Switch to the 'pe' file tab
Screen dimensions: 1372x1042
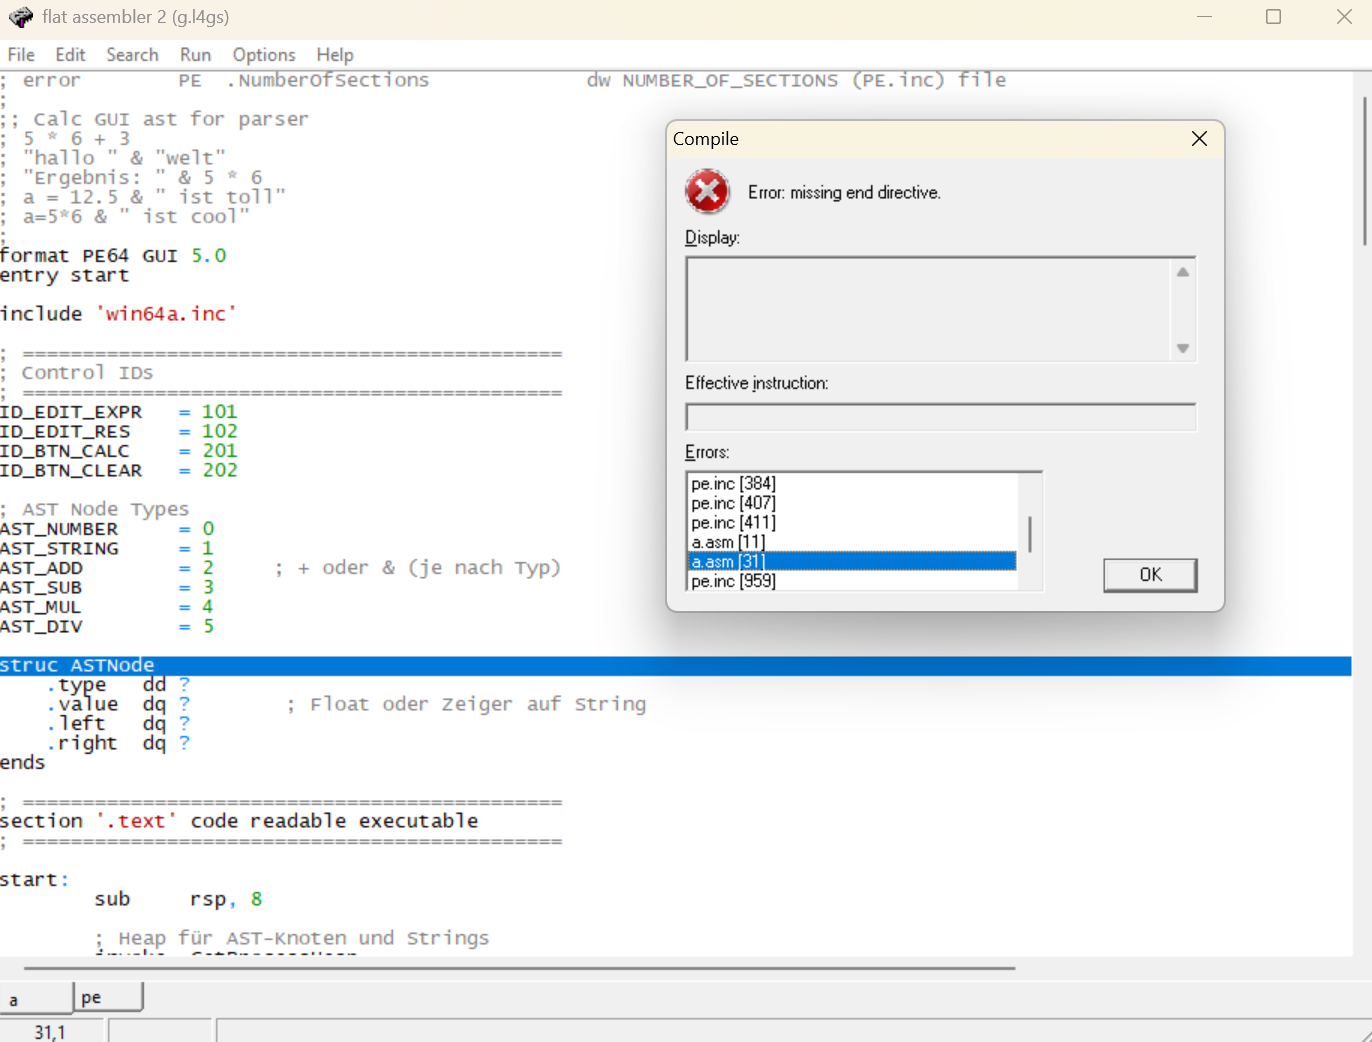click(x=107, y=997)
